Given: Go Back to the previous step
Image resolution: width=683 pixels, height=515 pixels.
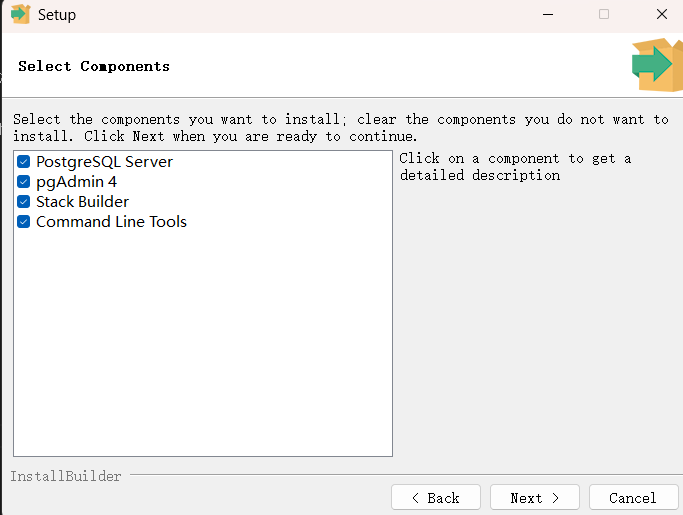Looking at the screenshot, I should point(436,497).
